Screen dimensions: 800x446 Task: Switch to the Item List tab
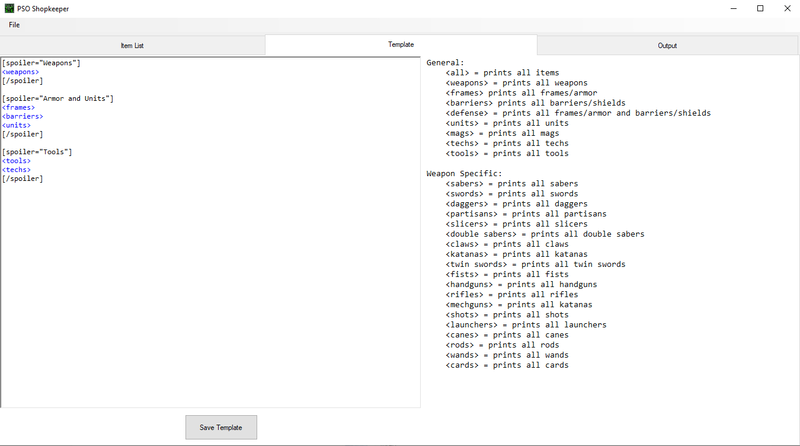[x=132, y=45]
